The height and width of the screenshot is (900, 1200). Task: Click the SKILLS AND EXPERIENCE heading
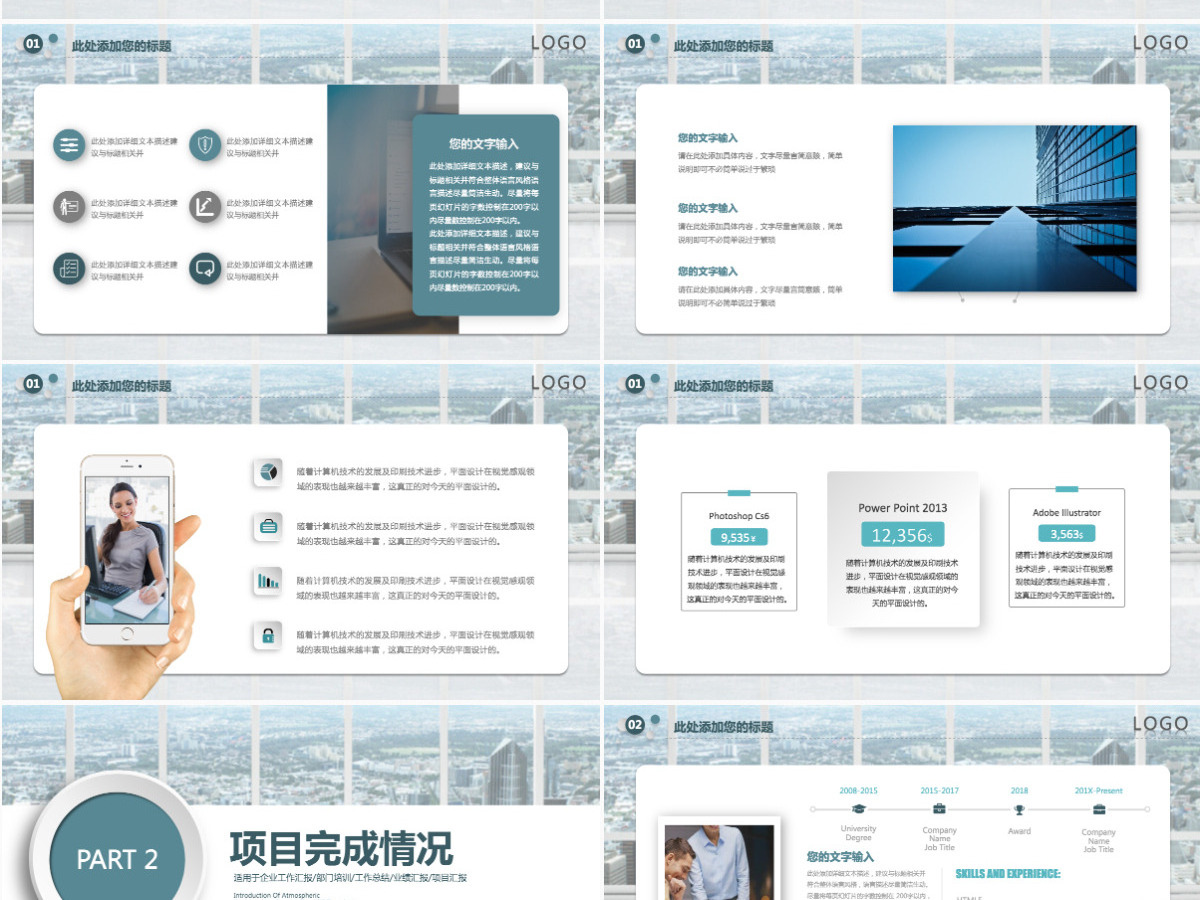tap(1008, 874)
